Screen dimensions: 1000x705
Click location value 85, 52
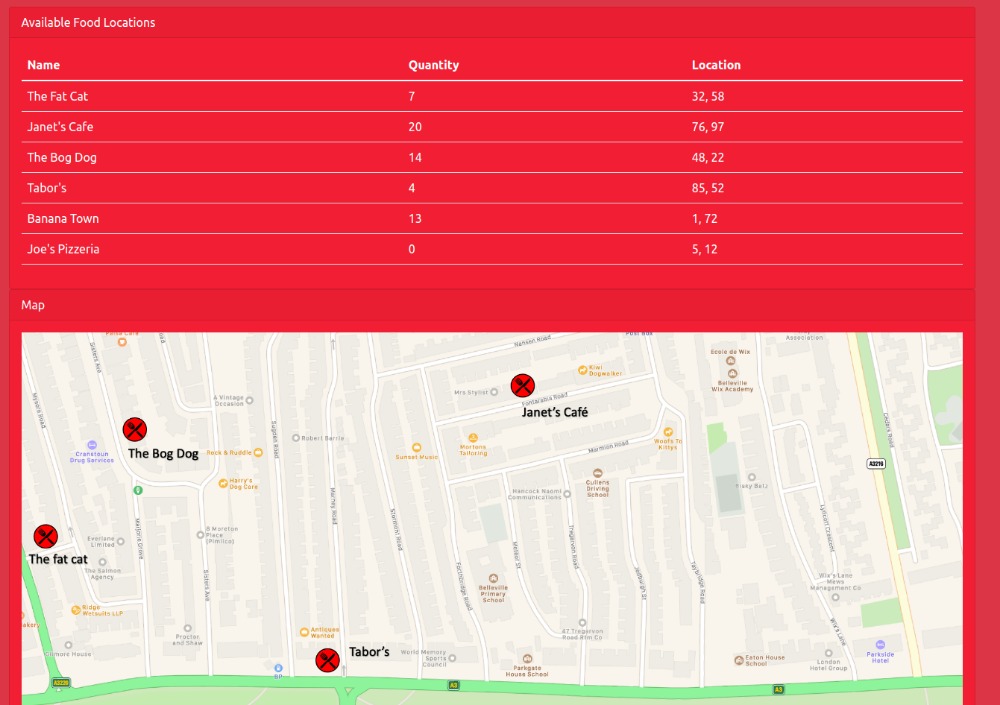[708, 188]
